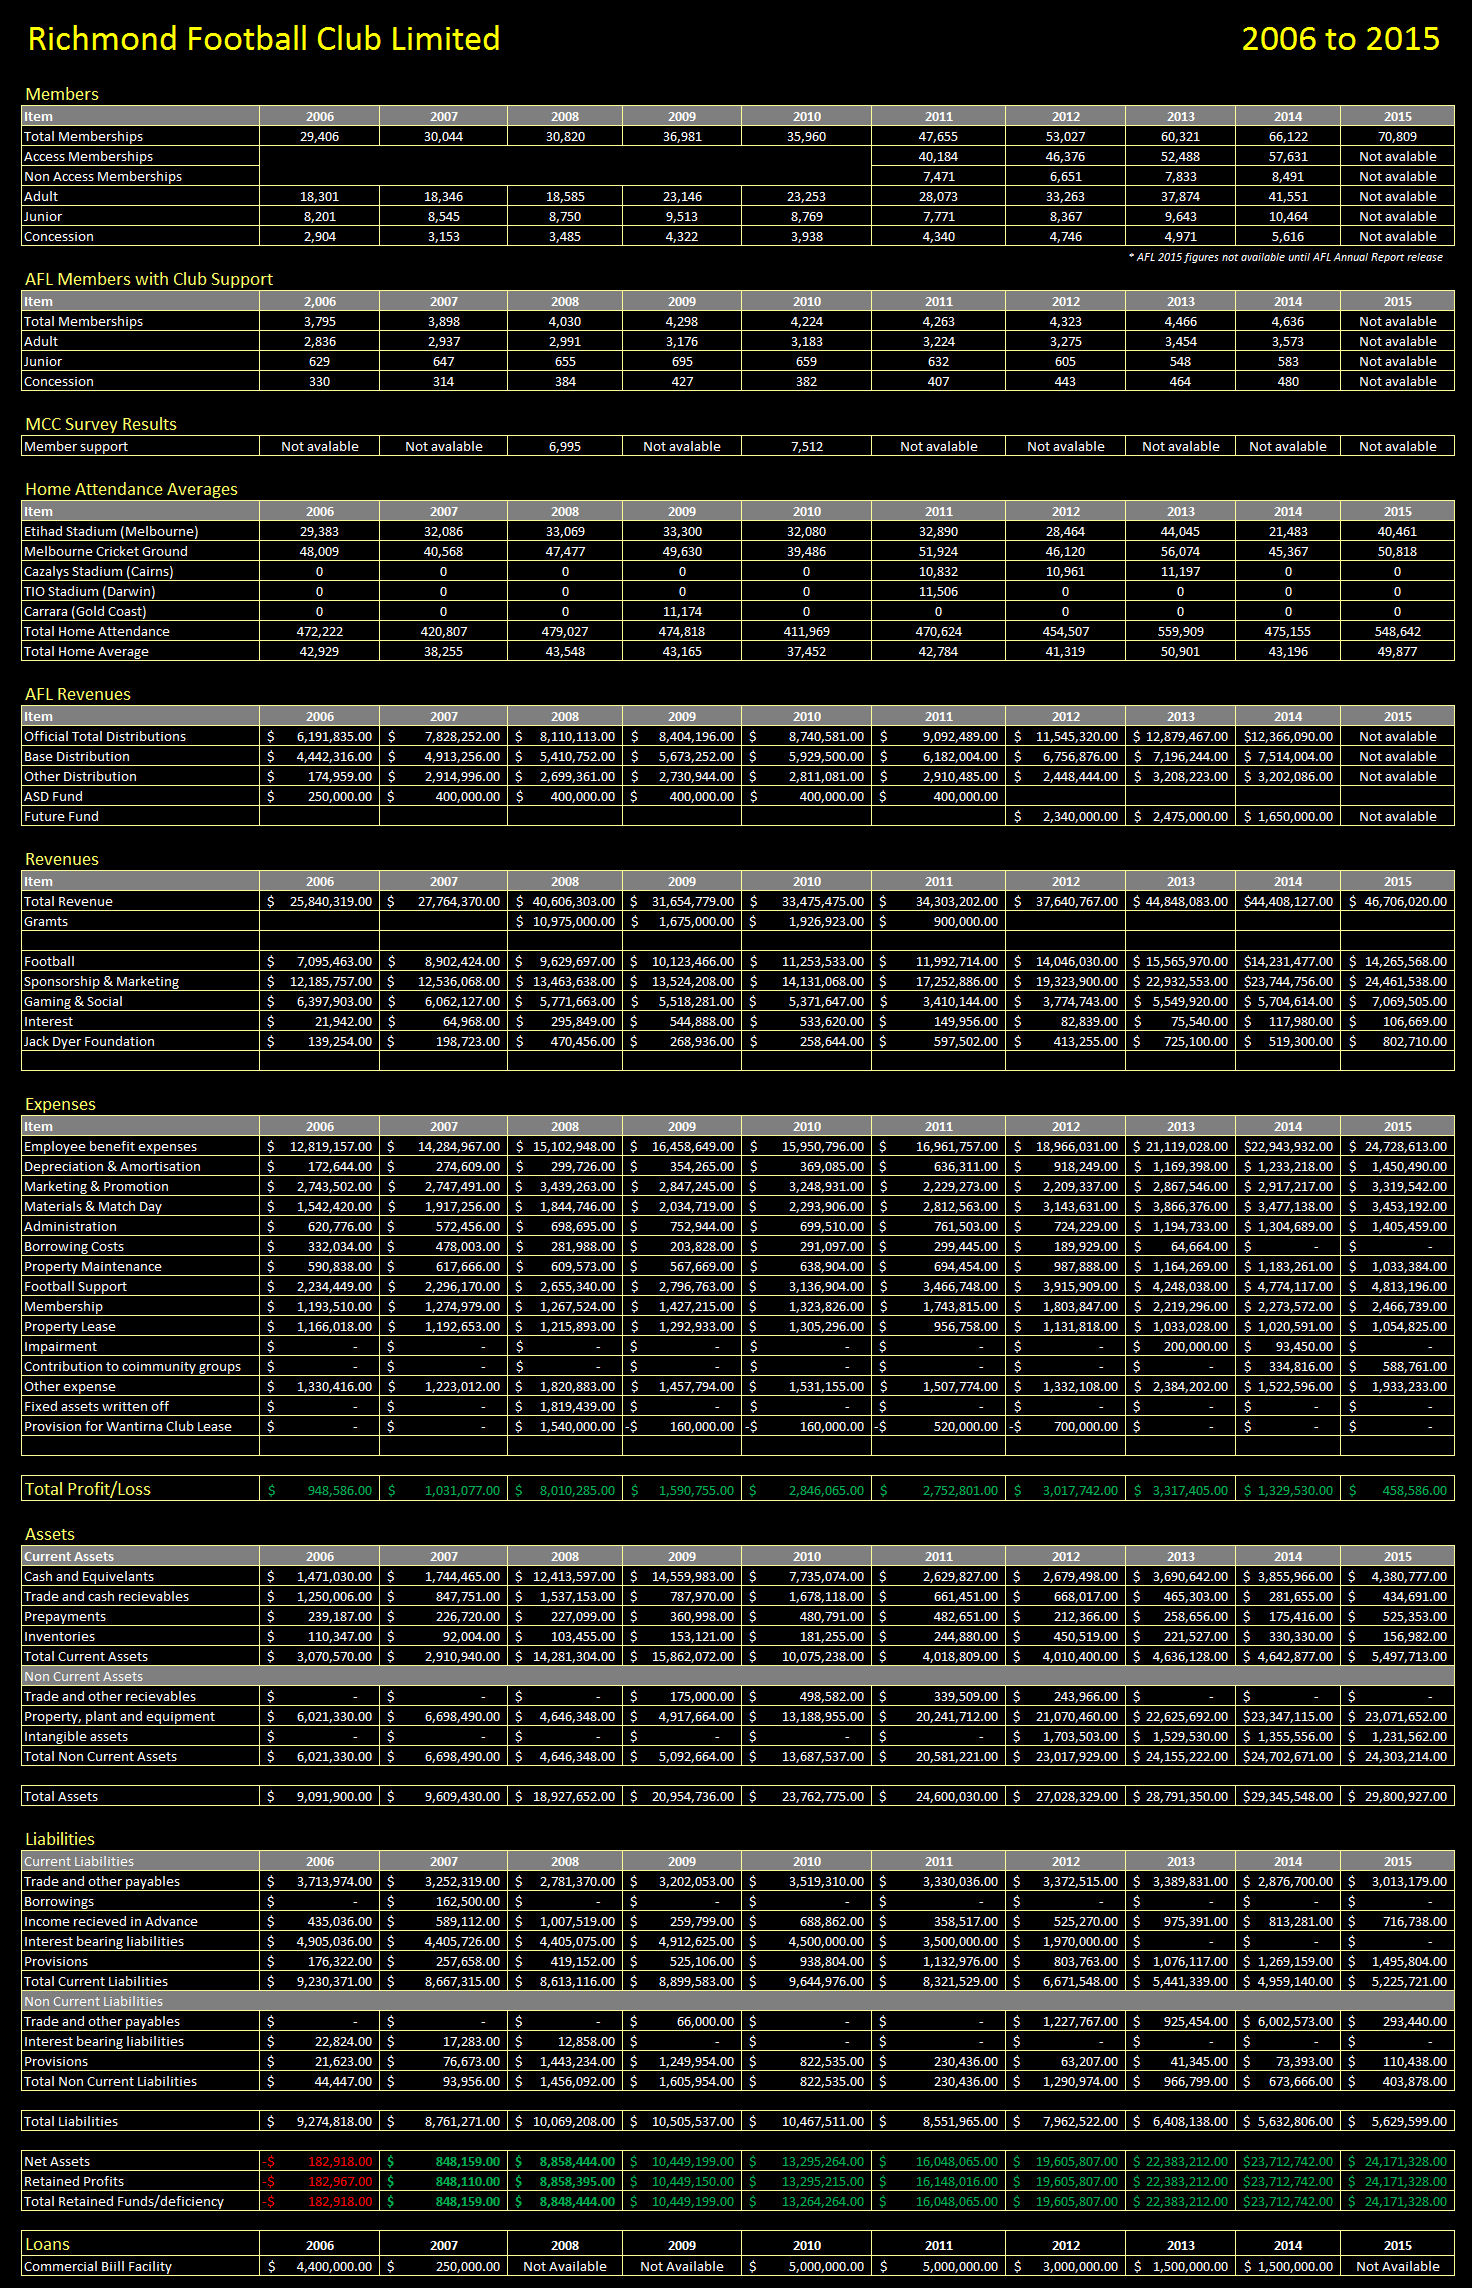Select the 'Employee benefit expenses' row label

[x=111, y=1146]
